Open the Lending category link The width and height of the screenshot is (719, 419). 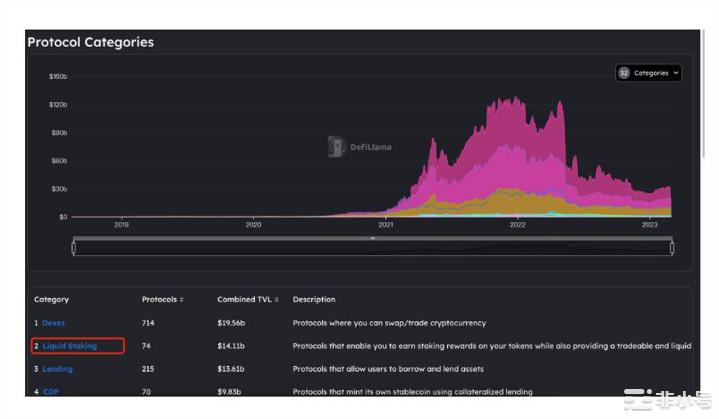coord(57,369)
